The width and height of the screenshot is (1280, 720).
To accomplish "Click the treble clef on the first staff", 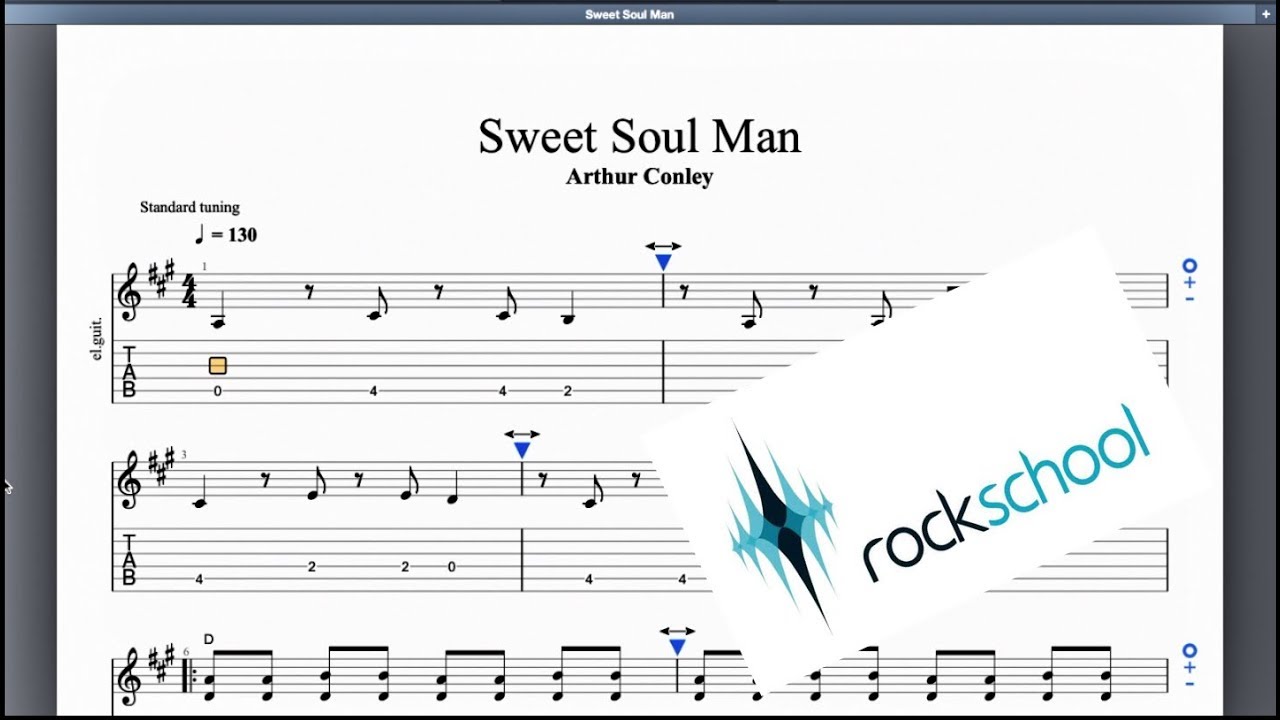I will (131, 291).
